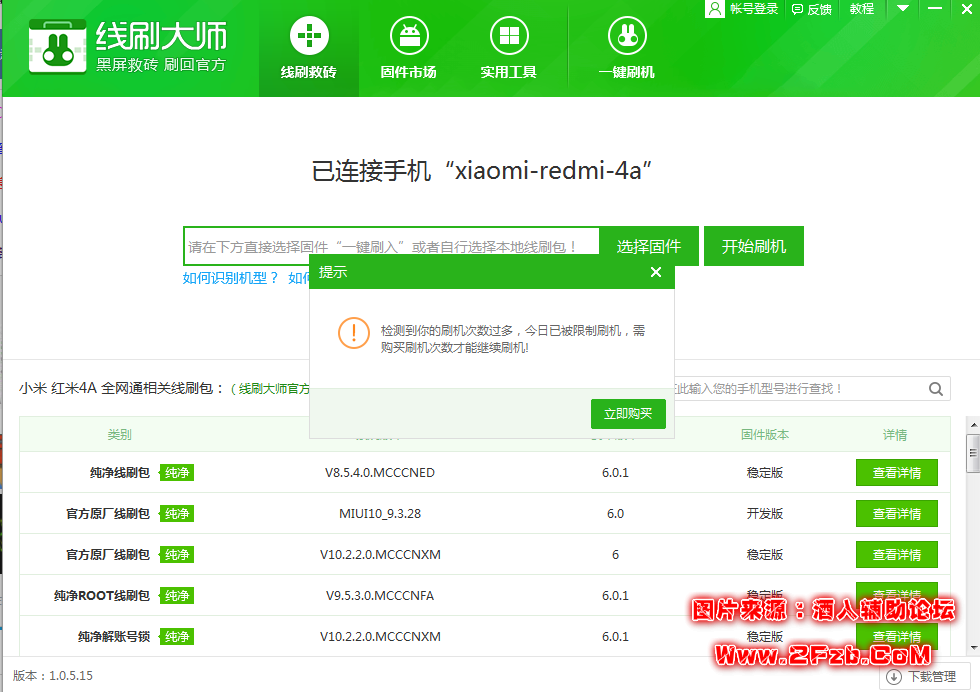Viewport: 980px width, 692px height.
Task: Open the 教程 tutorial menu item
Action: pyautogui.click(x=862, y=9)
